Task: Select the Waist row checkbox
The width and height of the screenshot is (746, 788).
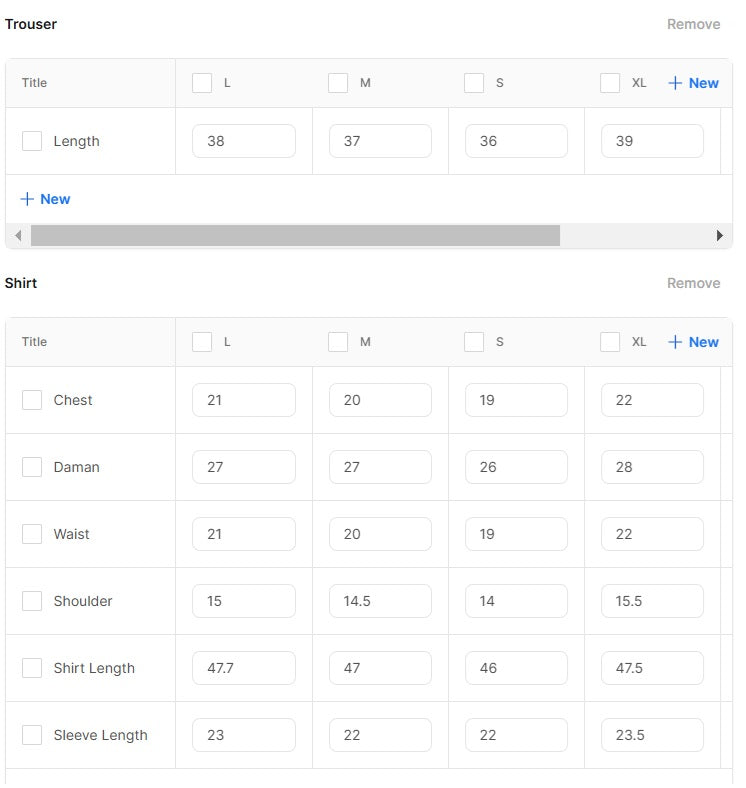Action: pos(32,534)
